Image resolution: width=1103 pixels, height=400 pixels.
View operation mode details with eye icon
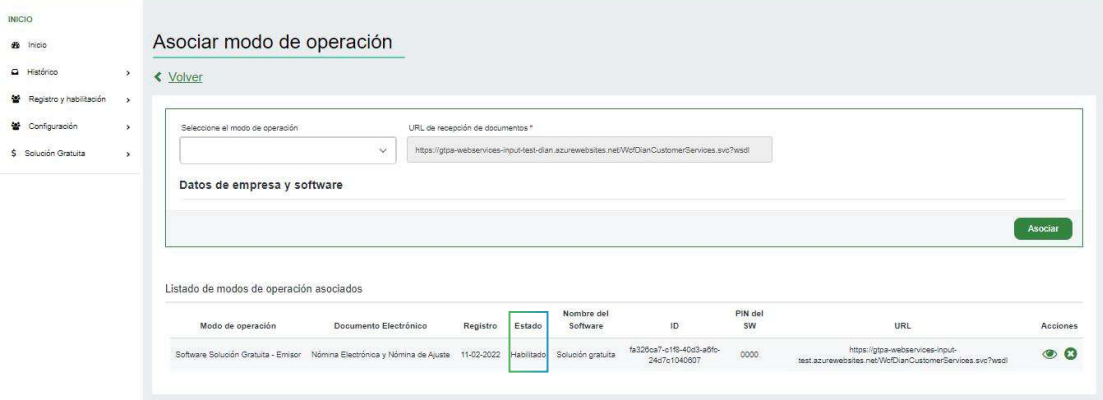[x=1050, y=354]
